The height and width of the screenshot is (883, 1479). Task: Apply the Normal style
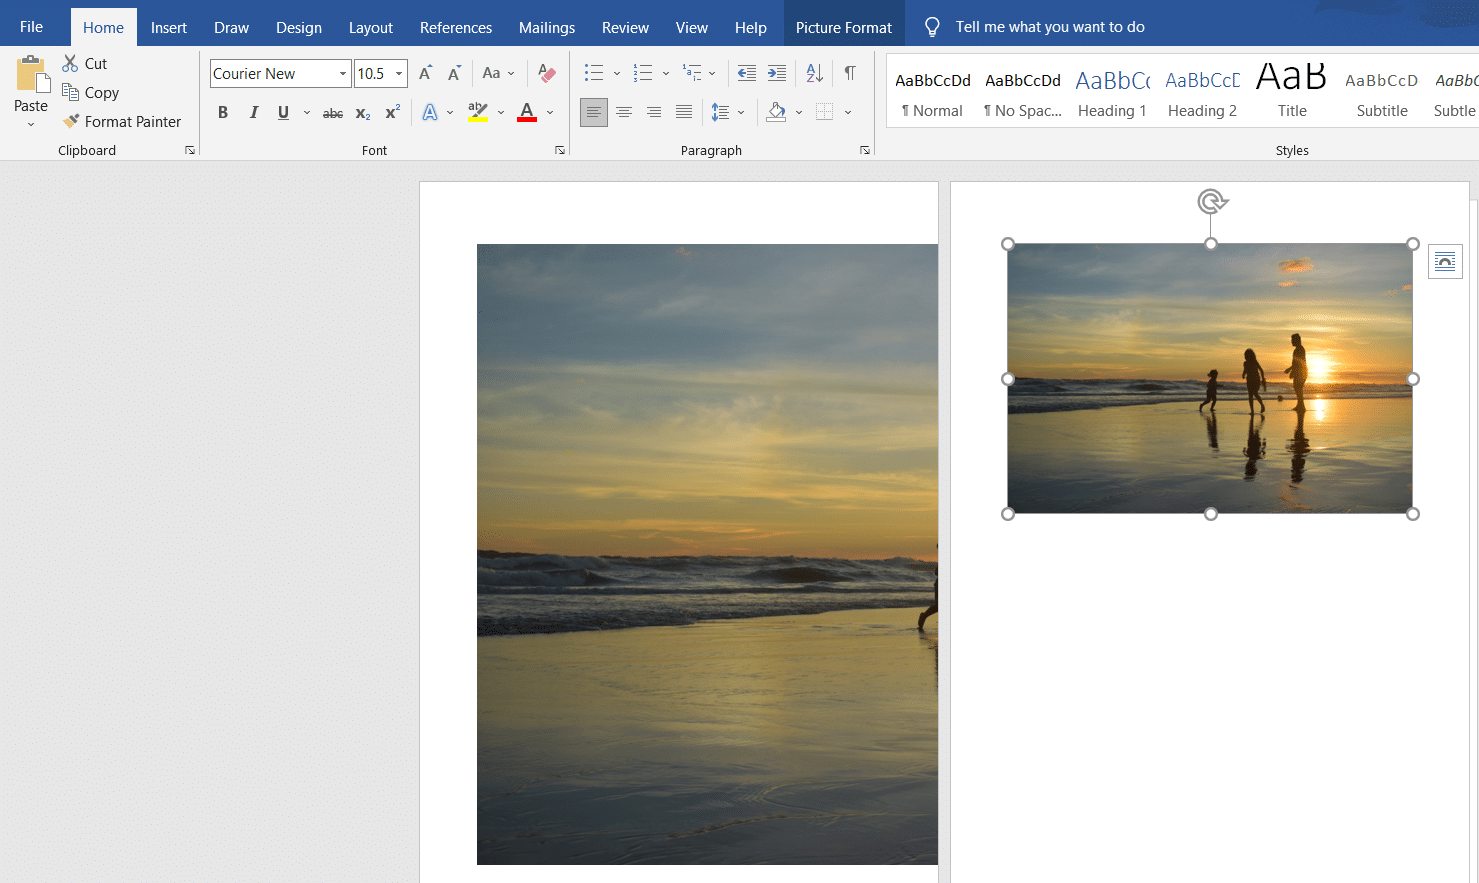point(933,94)
